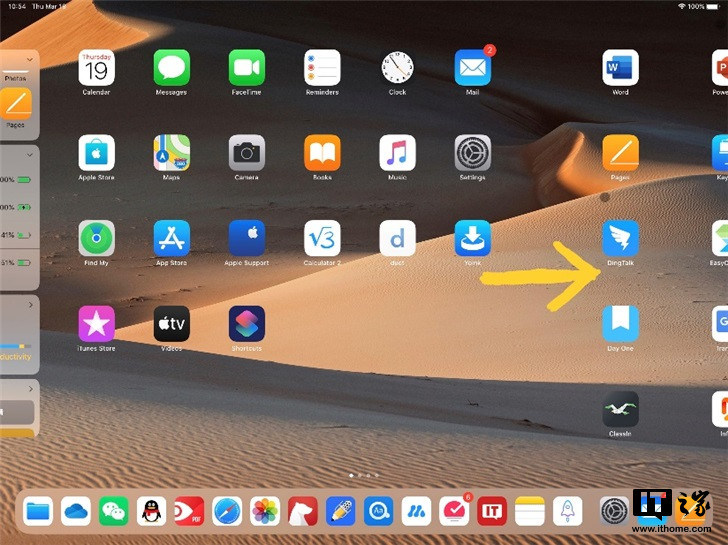Open the yellow Notes app in dock
This screenshot has height=545, width=728.
pos(530,511)
